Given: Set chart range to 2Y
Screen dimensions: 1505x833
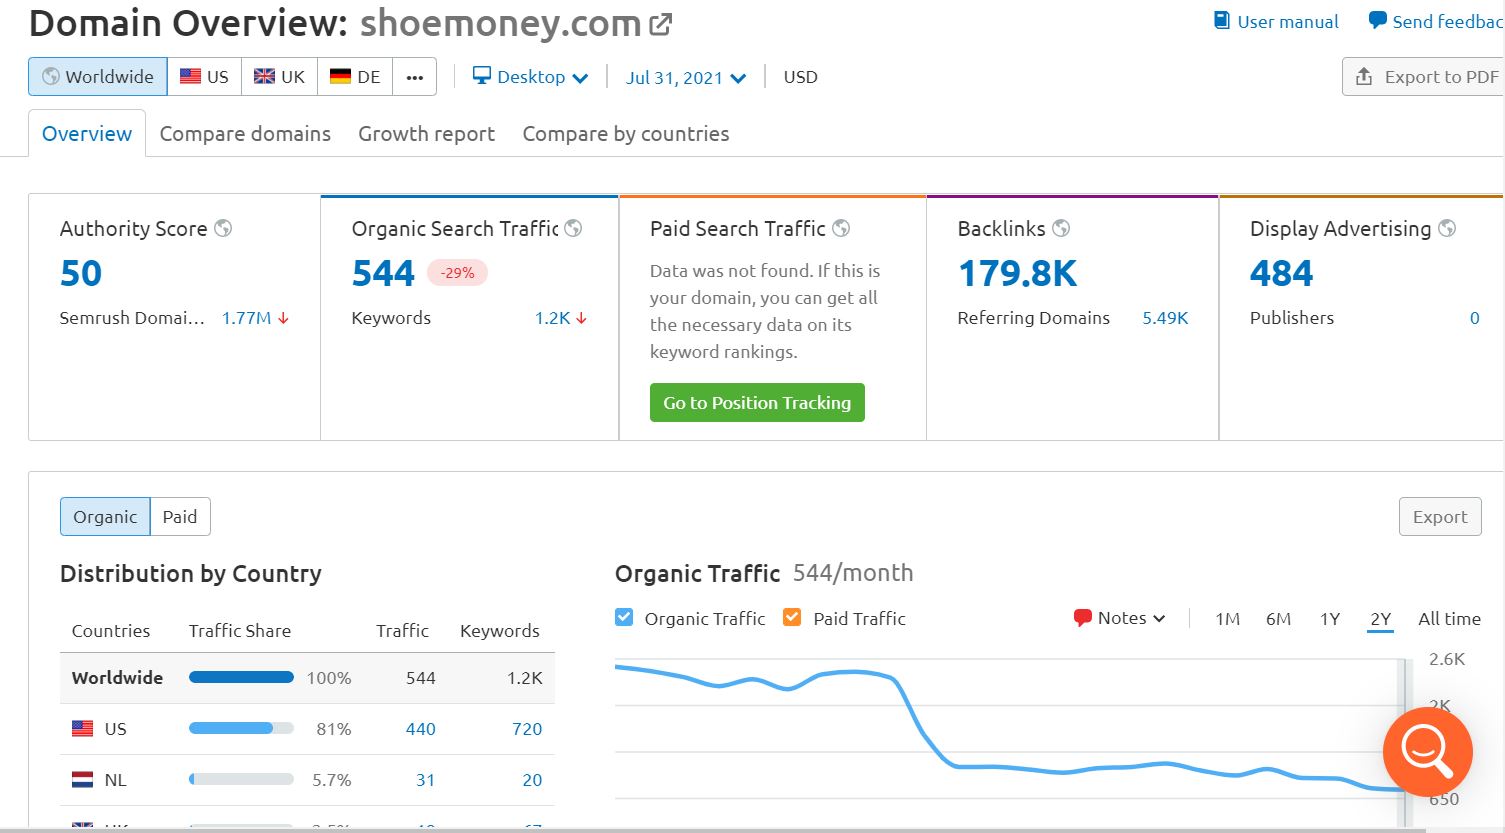Looking at the screenshot, I should [1381, 619].
